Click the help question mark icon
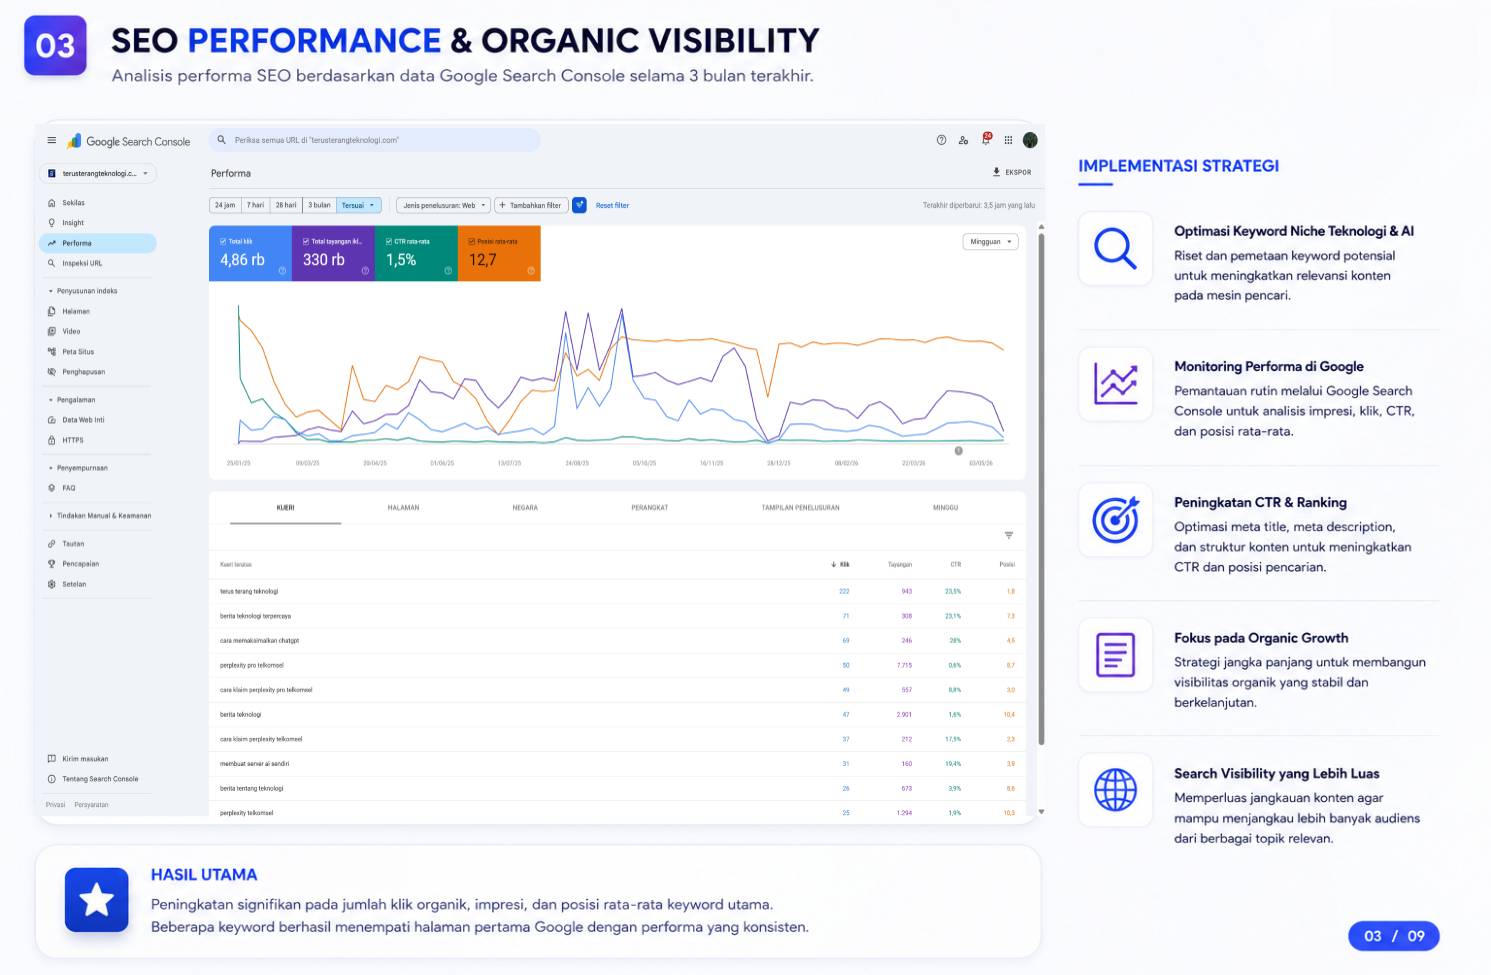The image size is (1491, 975). tap(941, 140)
